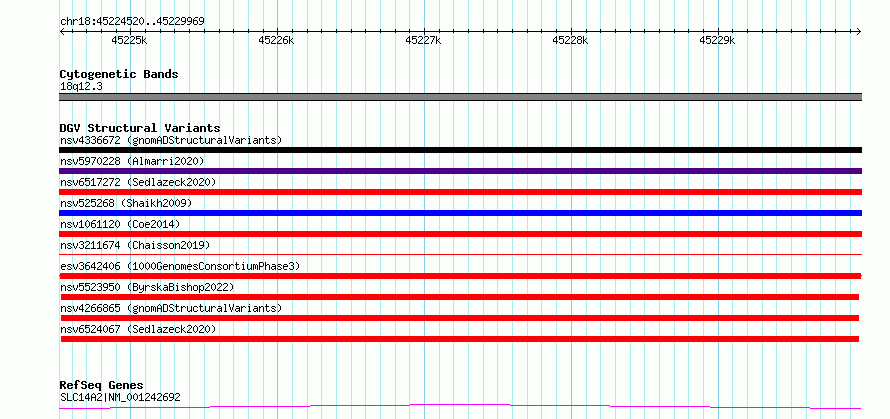Click the chr18:45224520..45229969 coordinates label

click(132, 22)
